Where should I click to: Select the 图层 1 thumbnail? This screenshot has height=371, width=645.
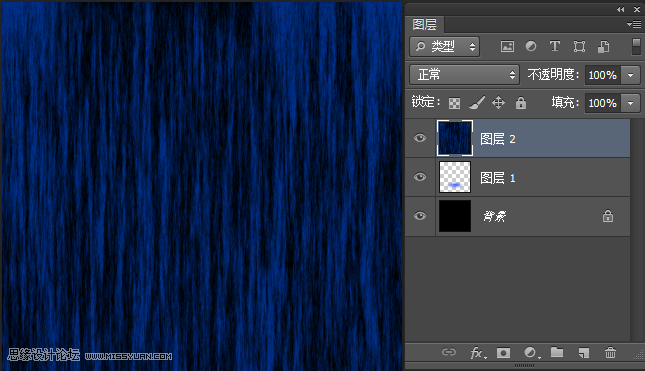[x=455, y=177]
